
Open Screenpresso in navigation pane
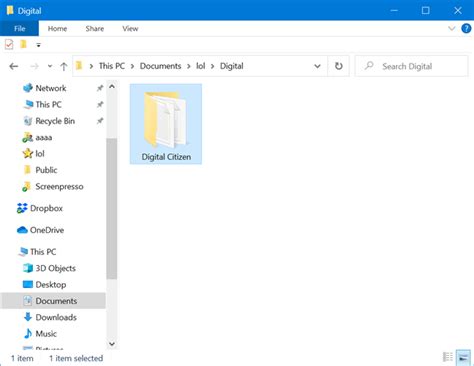click(59, 186)
